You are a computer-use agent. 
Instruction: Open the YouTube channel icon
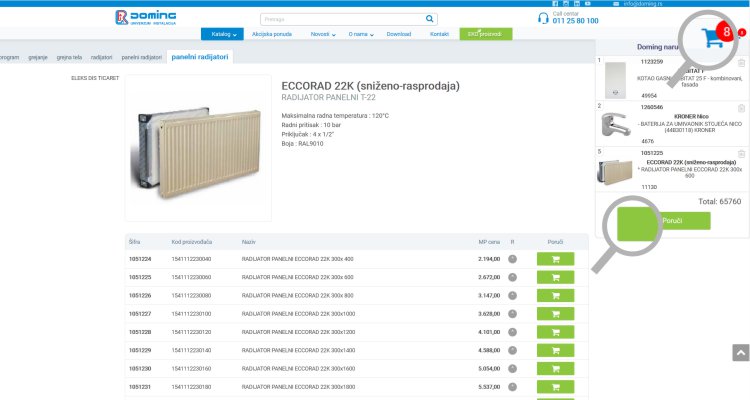coord(588,3)
